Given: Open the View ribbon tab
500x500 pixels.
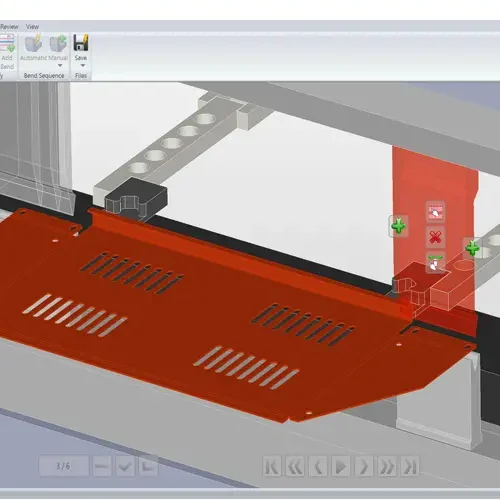Looking at the screenshot, I should click(x=32, y=27).
